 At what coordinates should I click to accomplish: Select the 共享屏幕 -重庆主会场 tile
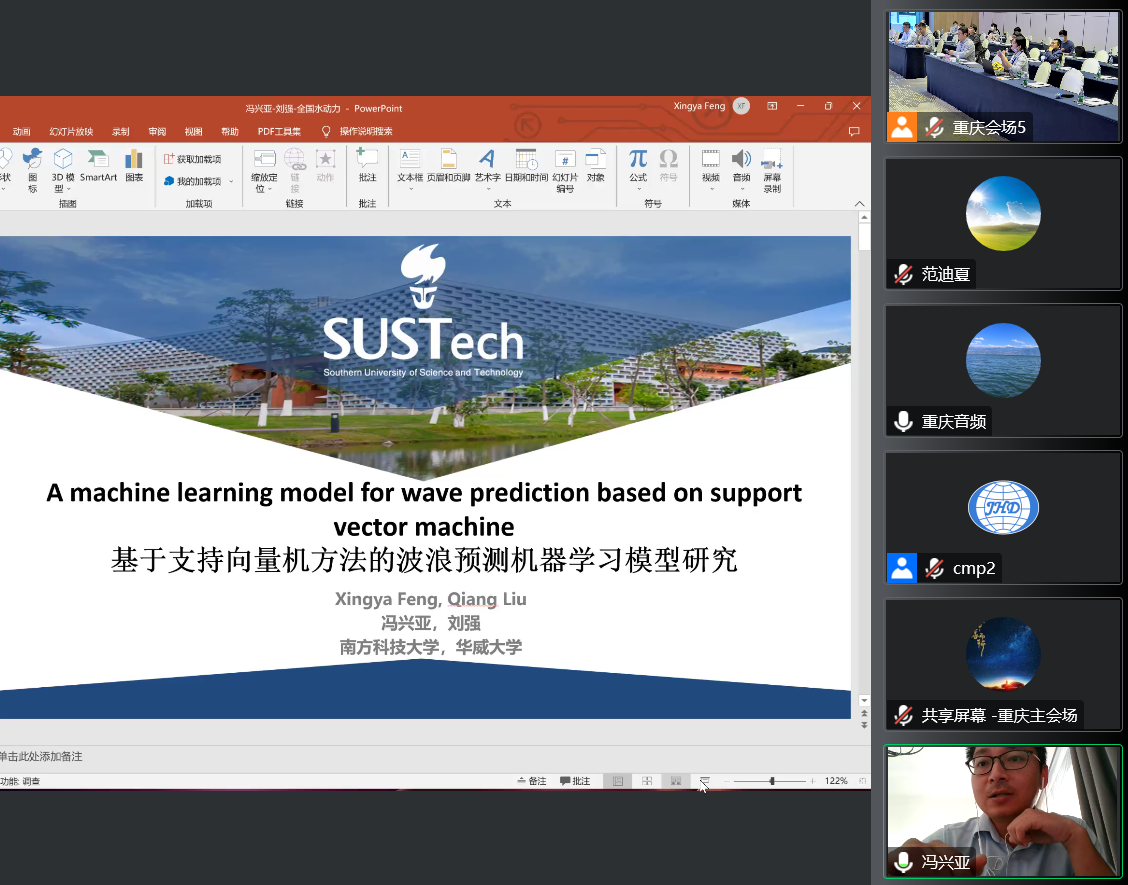pos(1003,664)
